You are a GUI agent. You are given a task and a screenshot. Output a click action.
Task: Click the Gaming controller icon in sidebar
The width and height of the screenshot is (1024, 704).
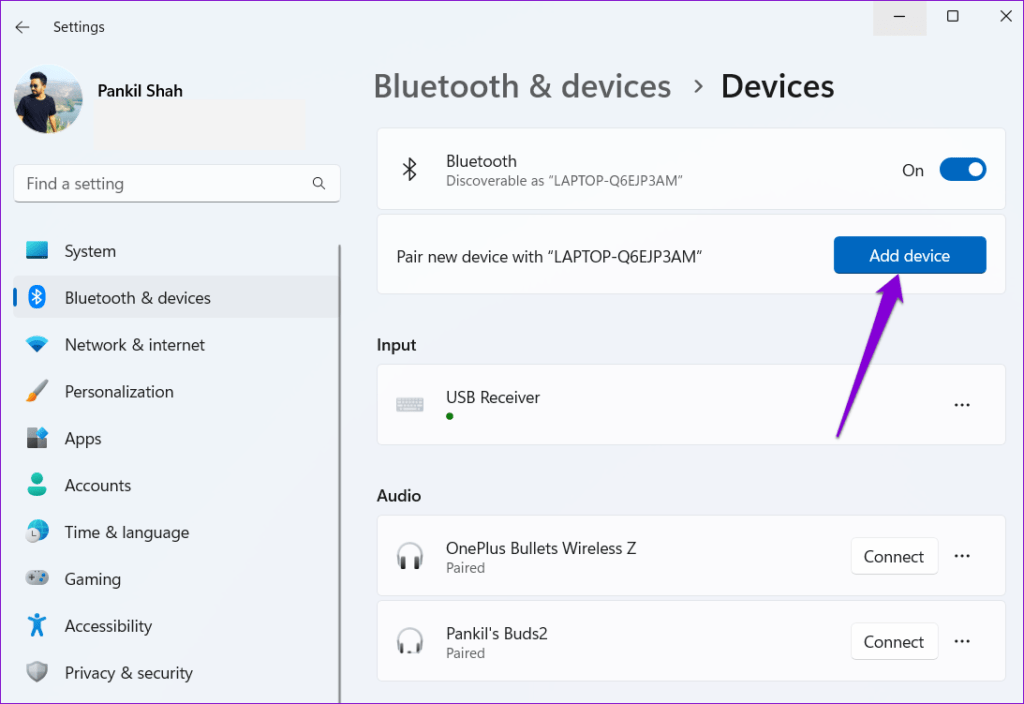pyautogui.click(x=37, y=579)
